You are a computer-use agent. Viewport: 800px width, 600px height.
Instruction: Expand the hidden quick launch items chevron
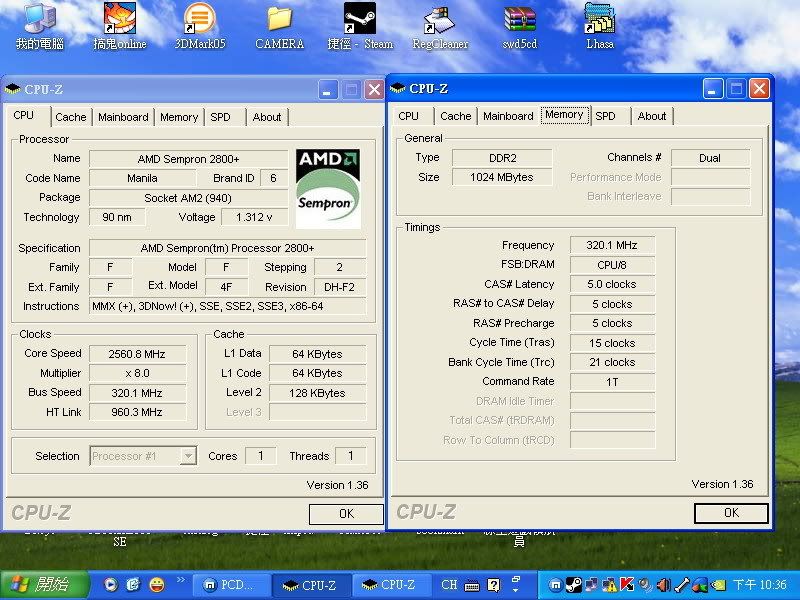tap(181, 579)
